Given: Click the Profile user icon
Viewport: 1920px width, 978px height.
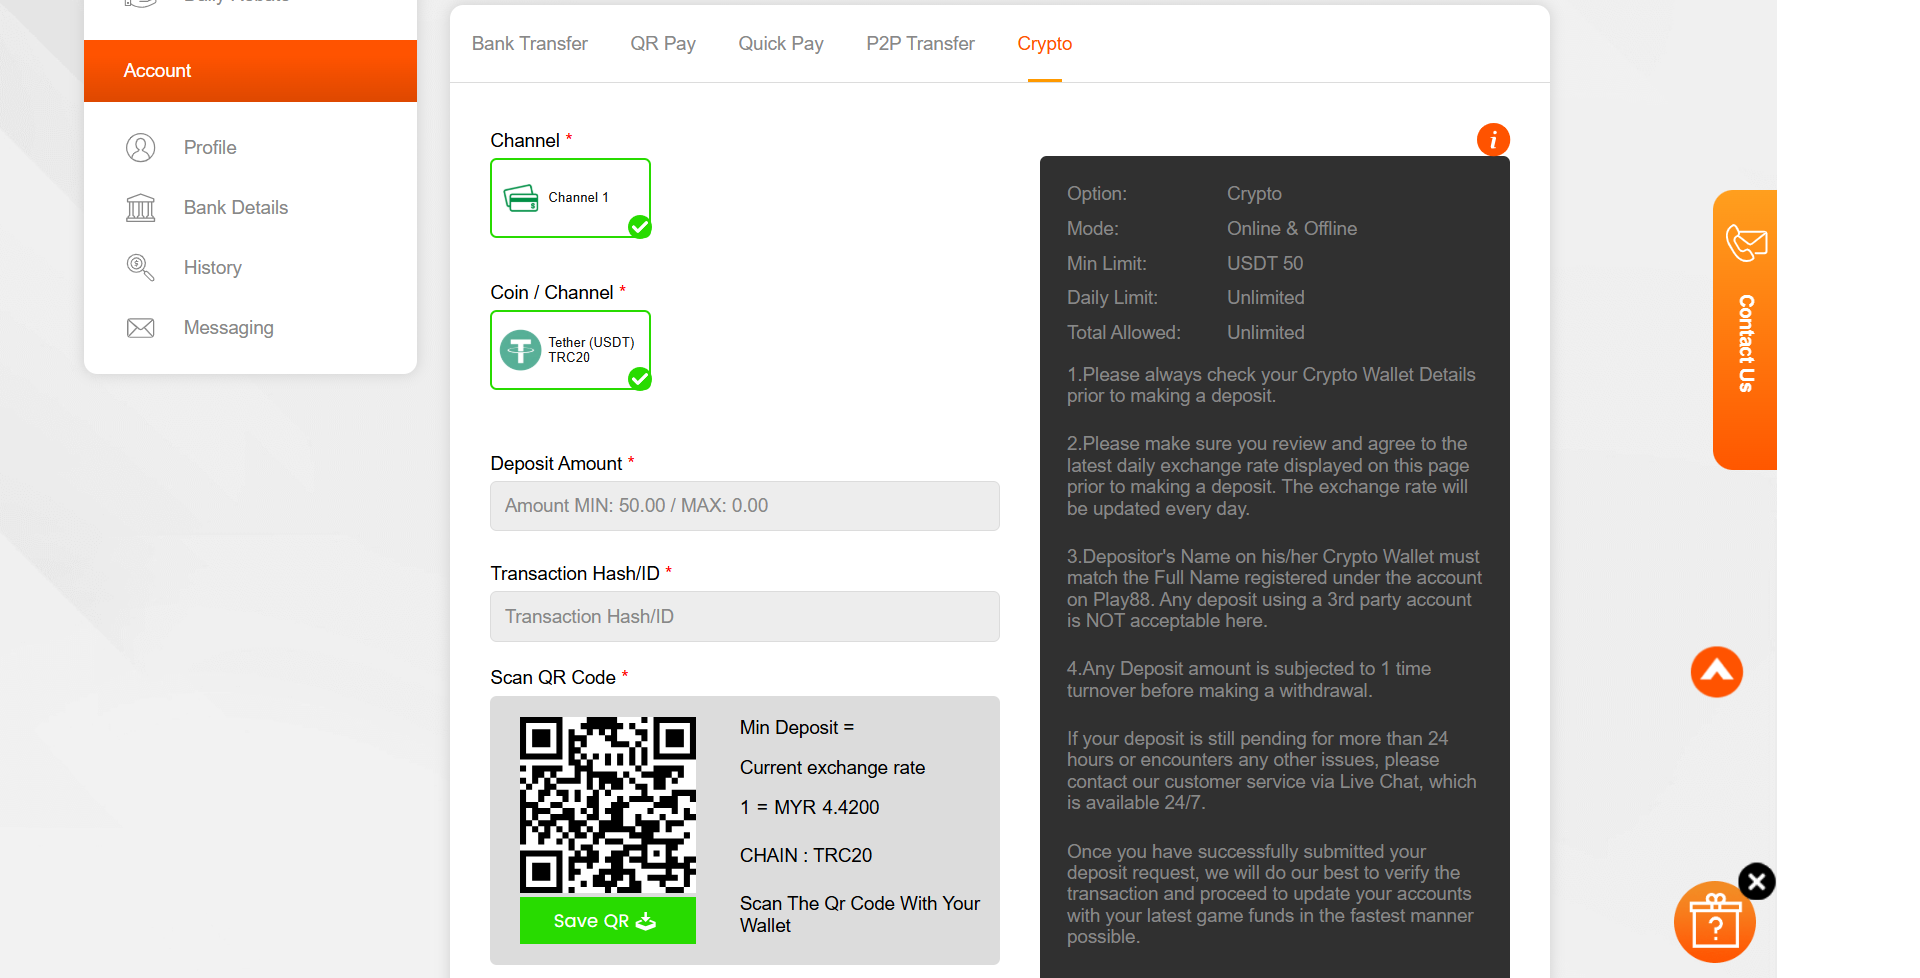Looking at the screenshot, I should pyautogui.click(x=141, y=148).
